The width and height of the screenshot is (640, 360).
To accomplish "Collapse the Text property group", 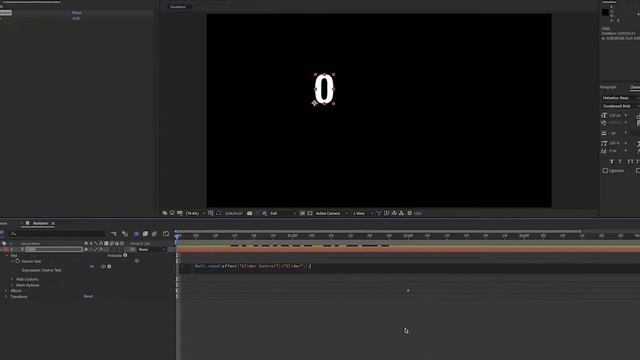I will 7,256.
